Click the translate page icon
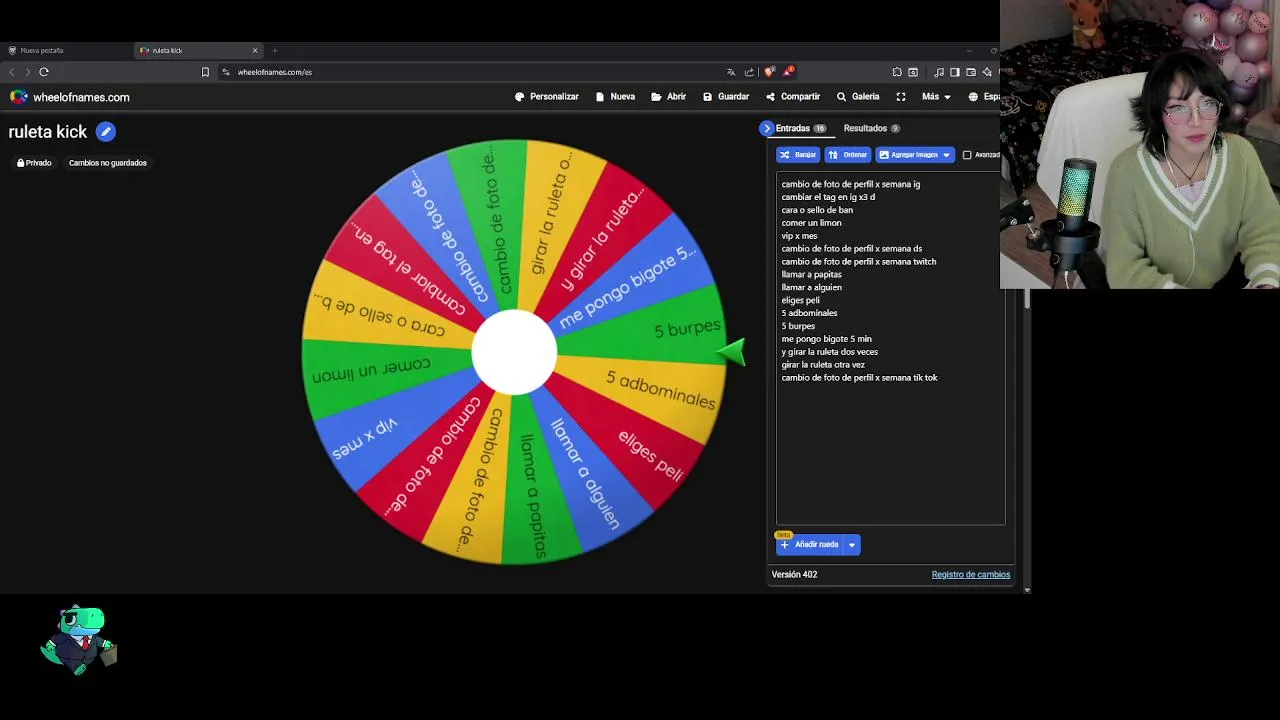The width and height of the screenshot is (1280, 720). click(731, 72)
